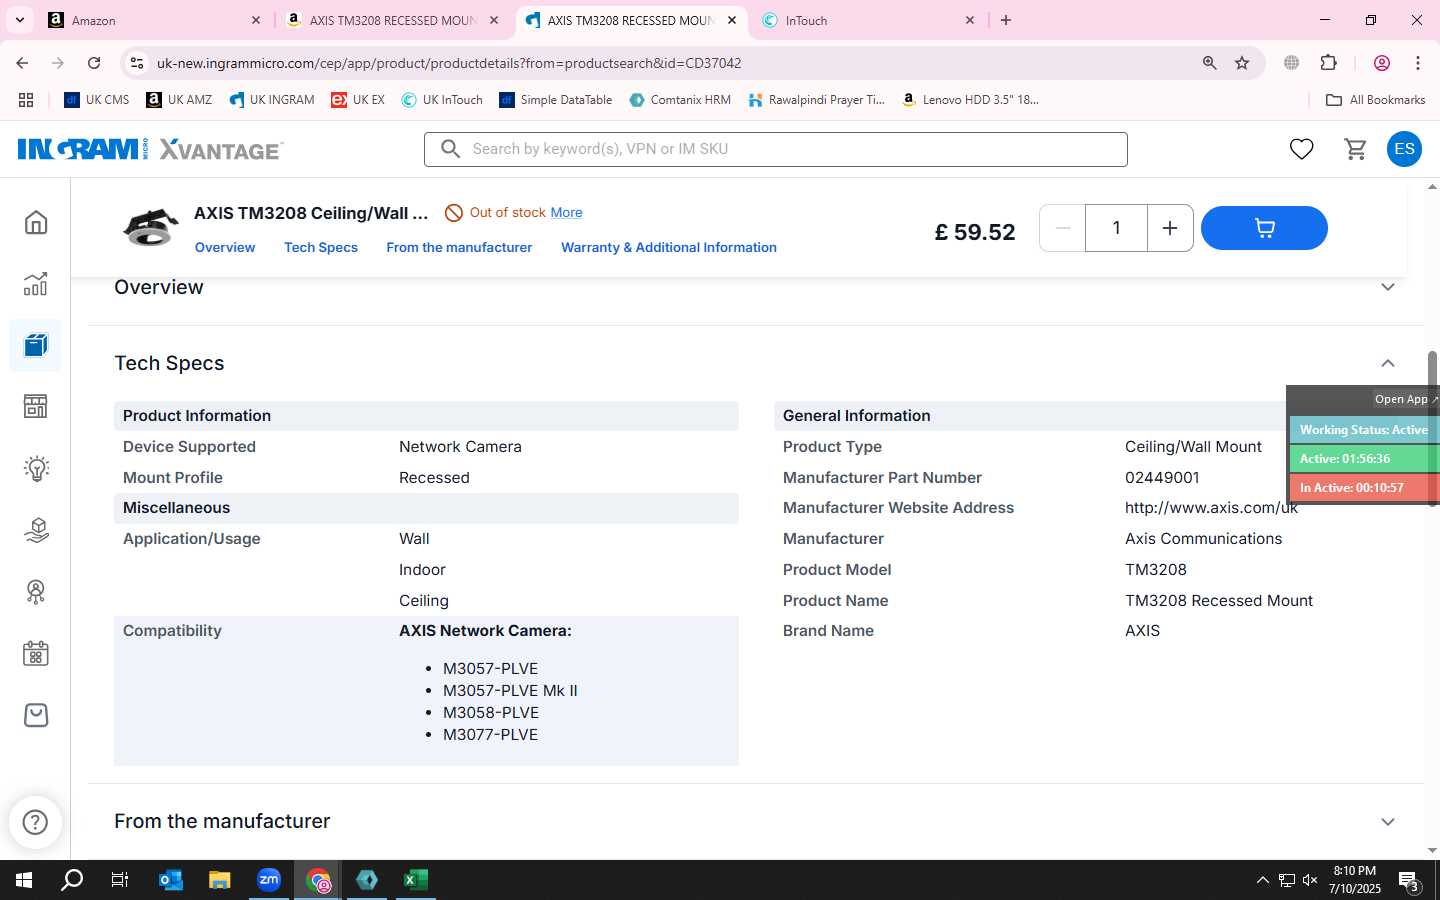
Task: Open the award ribbon icon in sidebar
Action: 36,592
